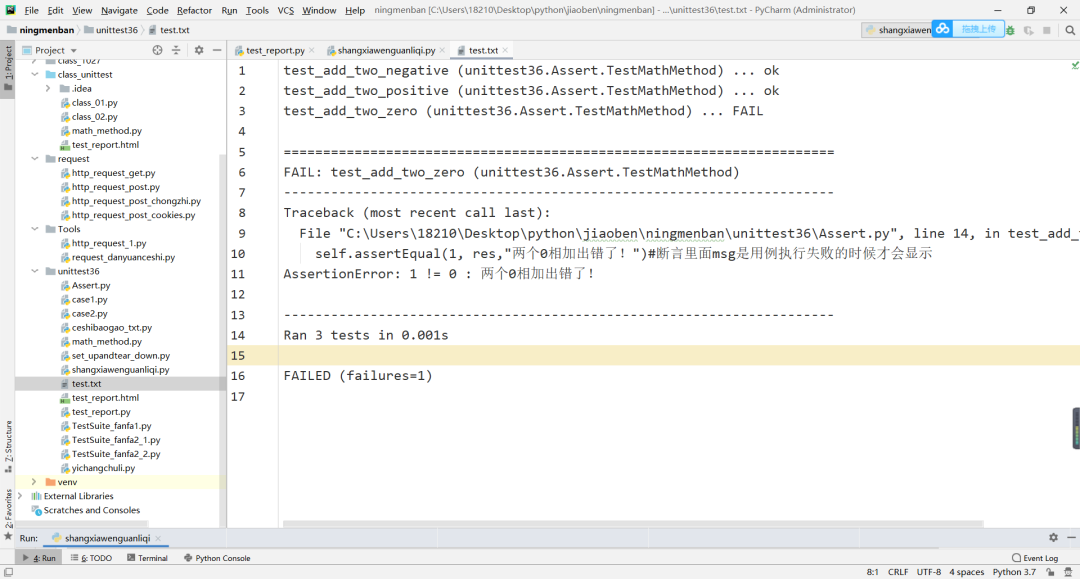Change CRLF line separator setting

pos(898,572)
